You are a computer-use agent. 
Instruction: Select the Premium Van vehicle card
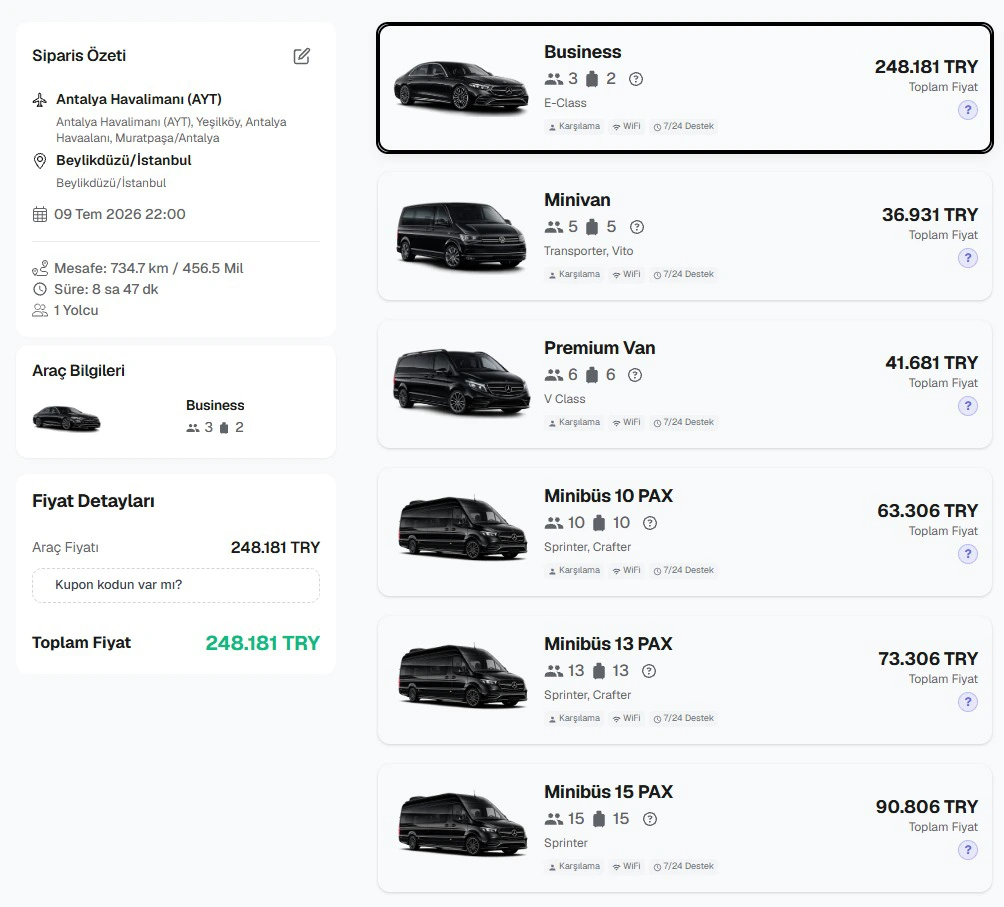pos(684,384)
